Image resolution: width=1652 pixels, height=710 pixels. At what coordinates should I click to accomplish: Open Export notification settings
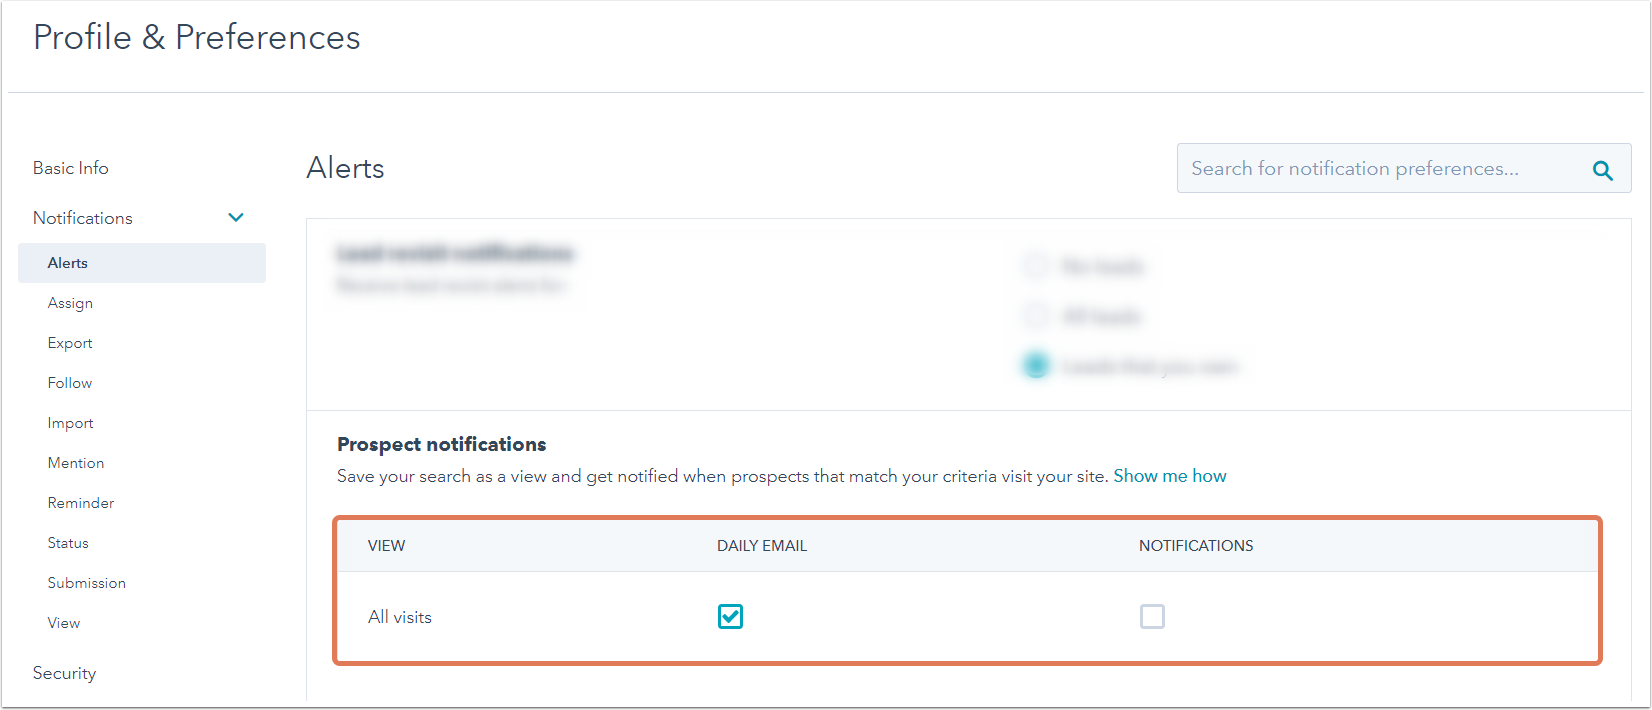(x=70, y=343)
